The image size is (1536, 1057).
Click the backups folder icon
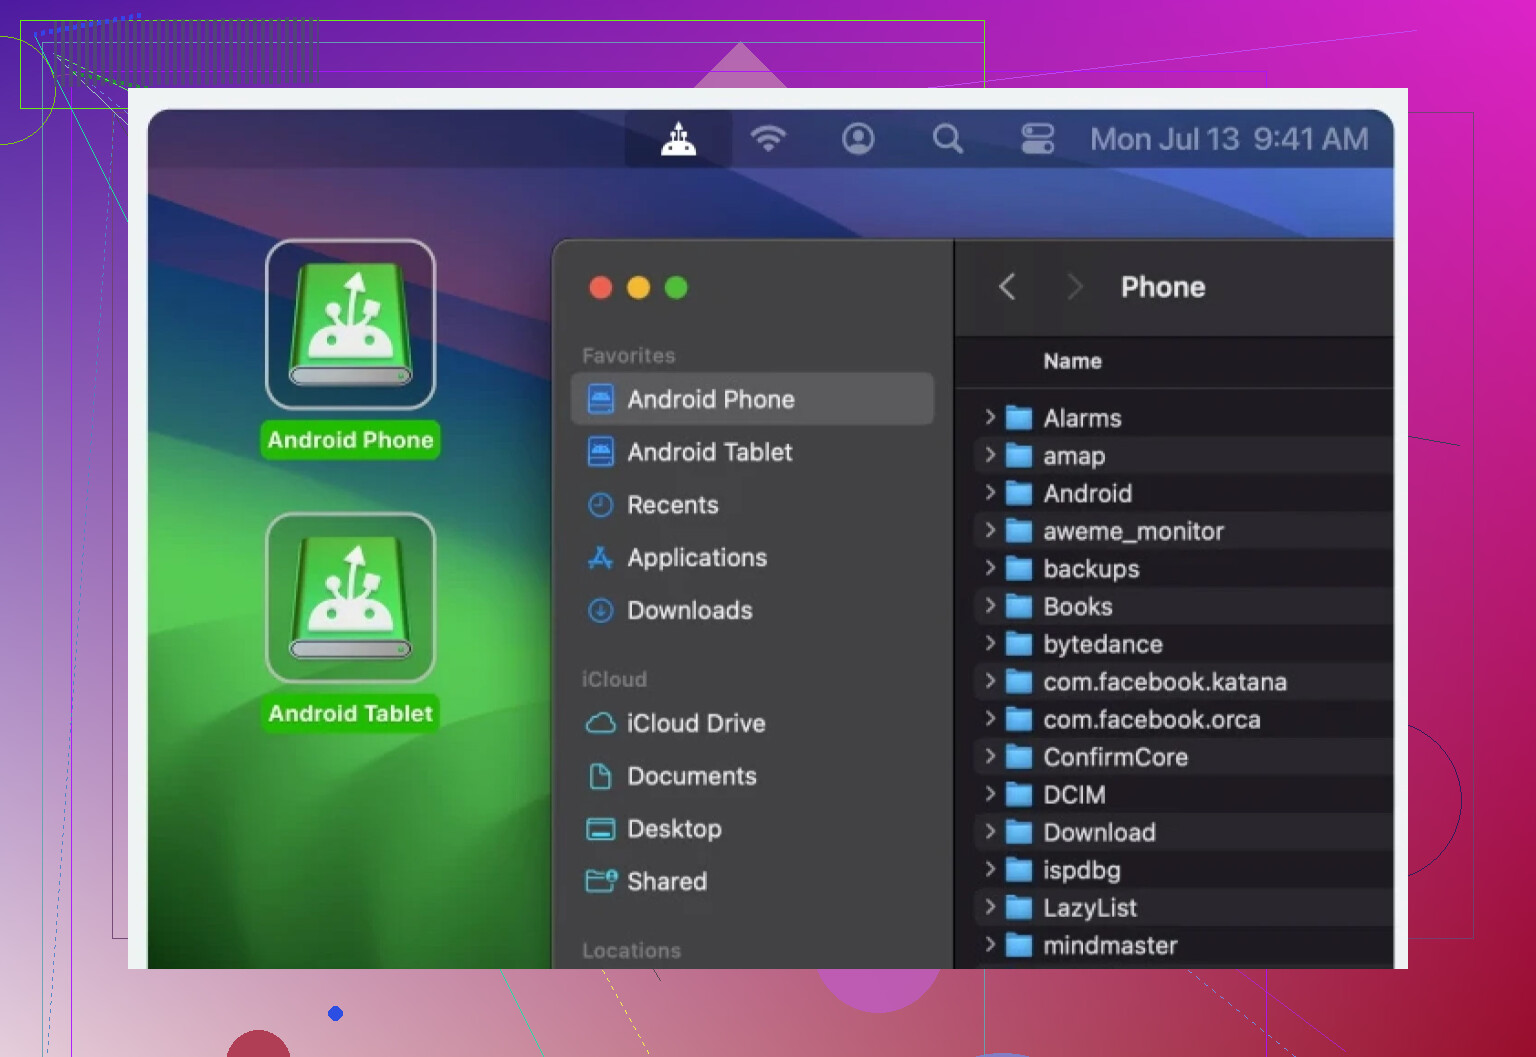(x=1018, y=569)
